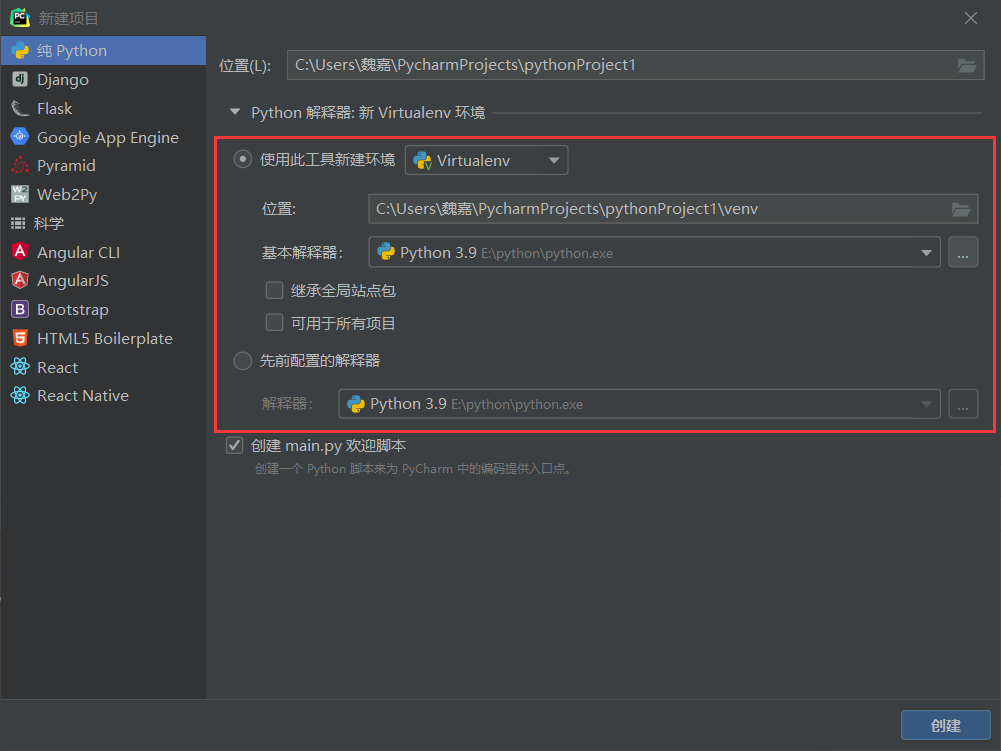Click the main.py script description hint text
1001x751 pixels.
[413, 469]
